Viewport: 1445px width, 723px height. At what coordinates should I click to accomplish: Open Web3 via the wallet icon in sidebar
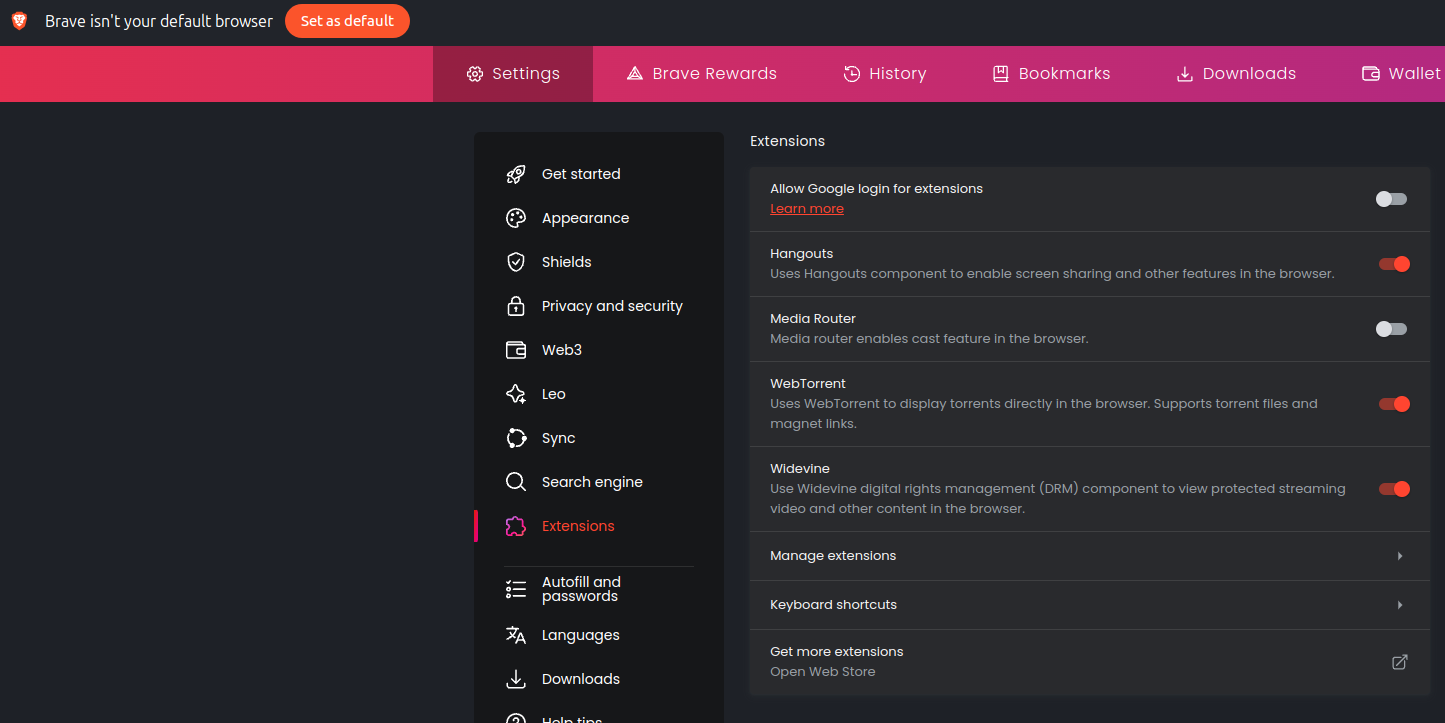pos(516,350)
